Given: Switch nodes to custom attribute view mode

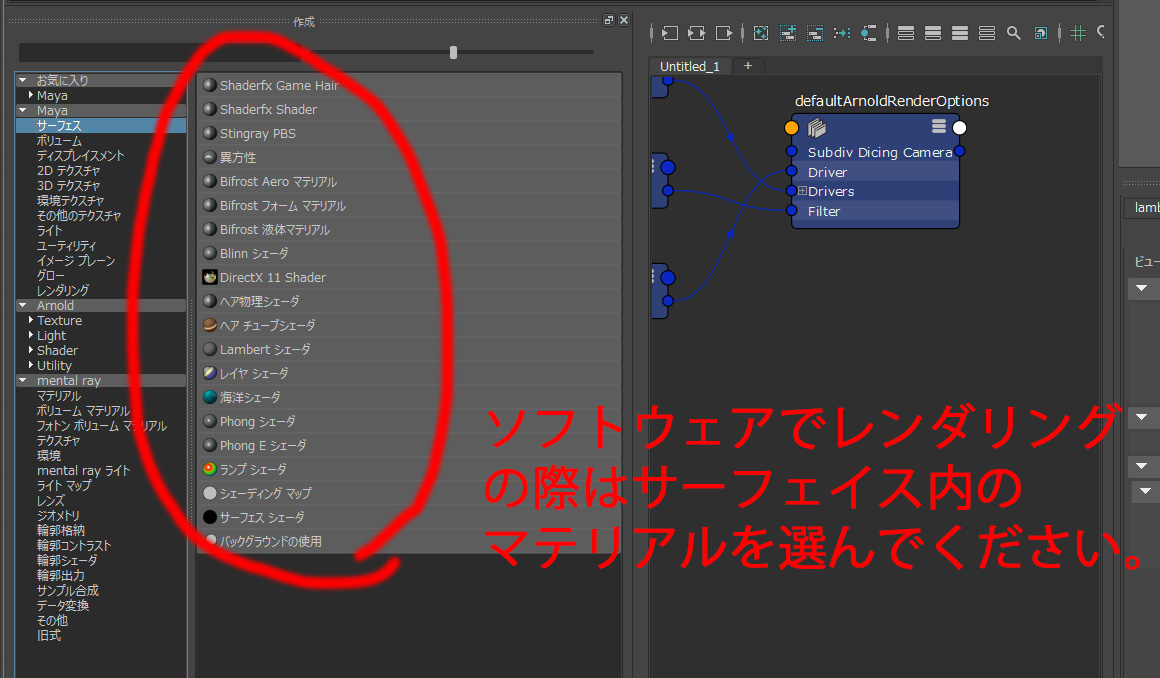Looking at the screenshot, I should pyautogui.click(x=987, y=33).
